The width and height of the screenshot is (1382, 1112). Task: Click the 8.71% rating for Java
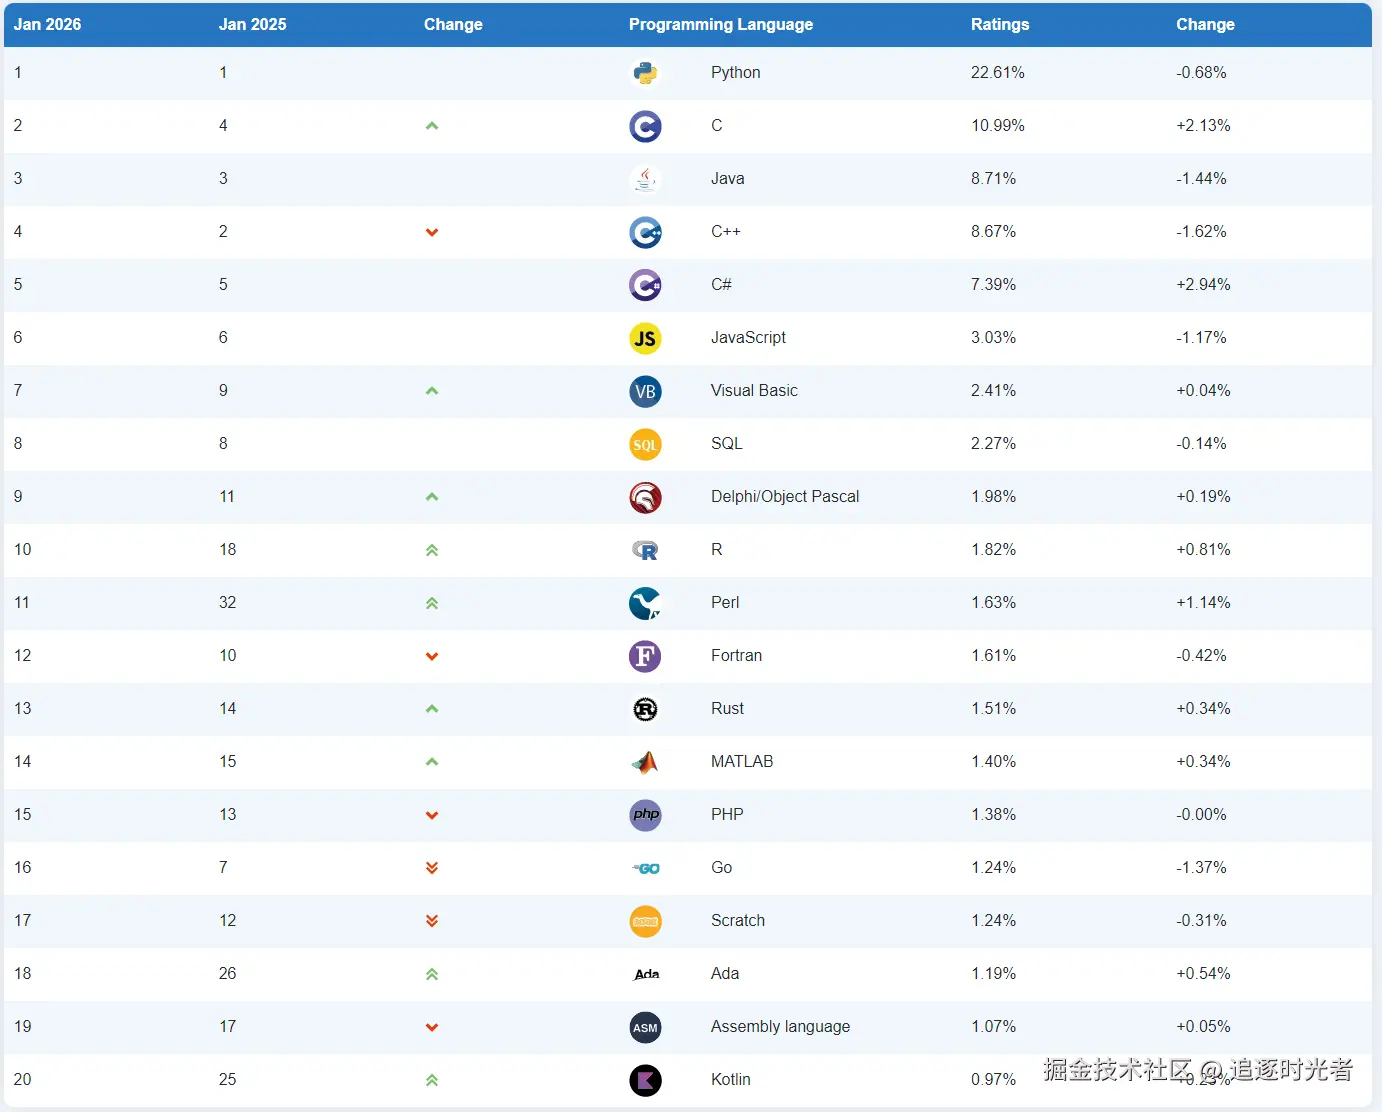993,179
